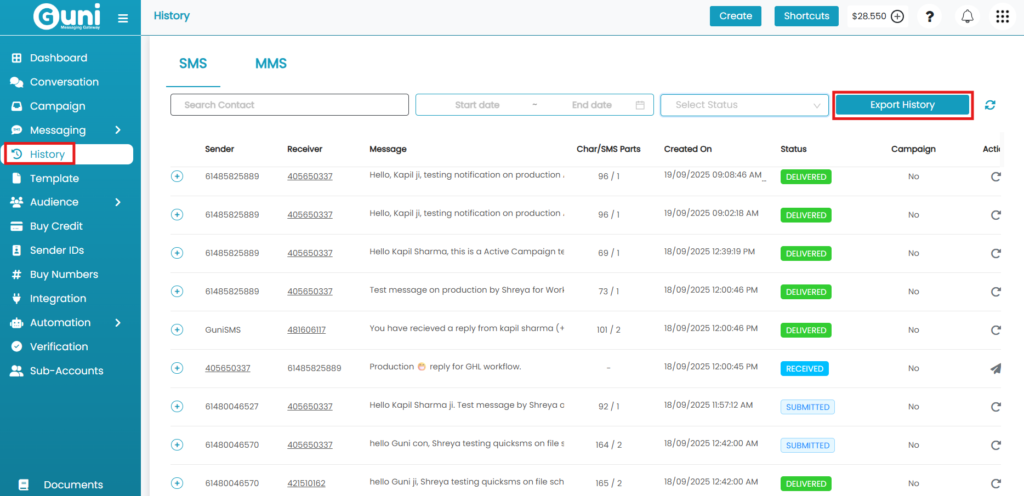Open the apps grid icon in header
1024x496 pixels.
[x=1002, y=16]
